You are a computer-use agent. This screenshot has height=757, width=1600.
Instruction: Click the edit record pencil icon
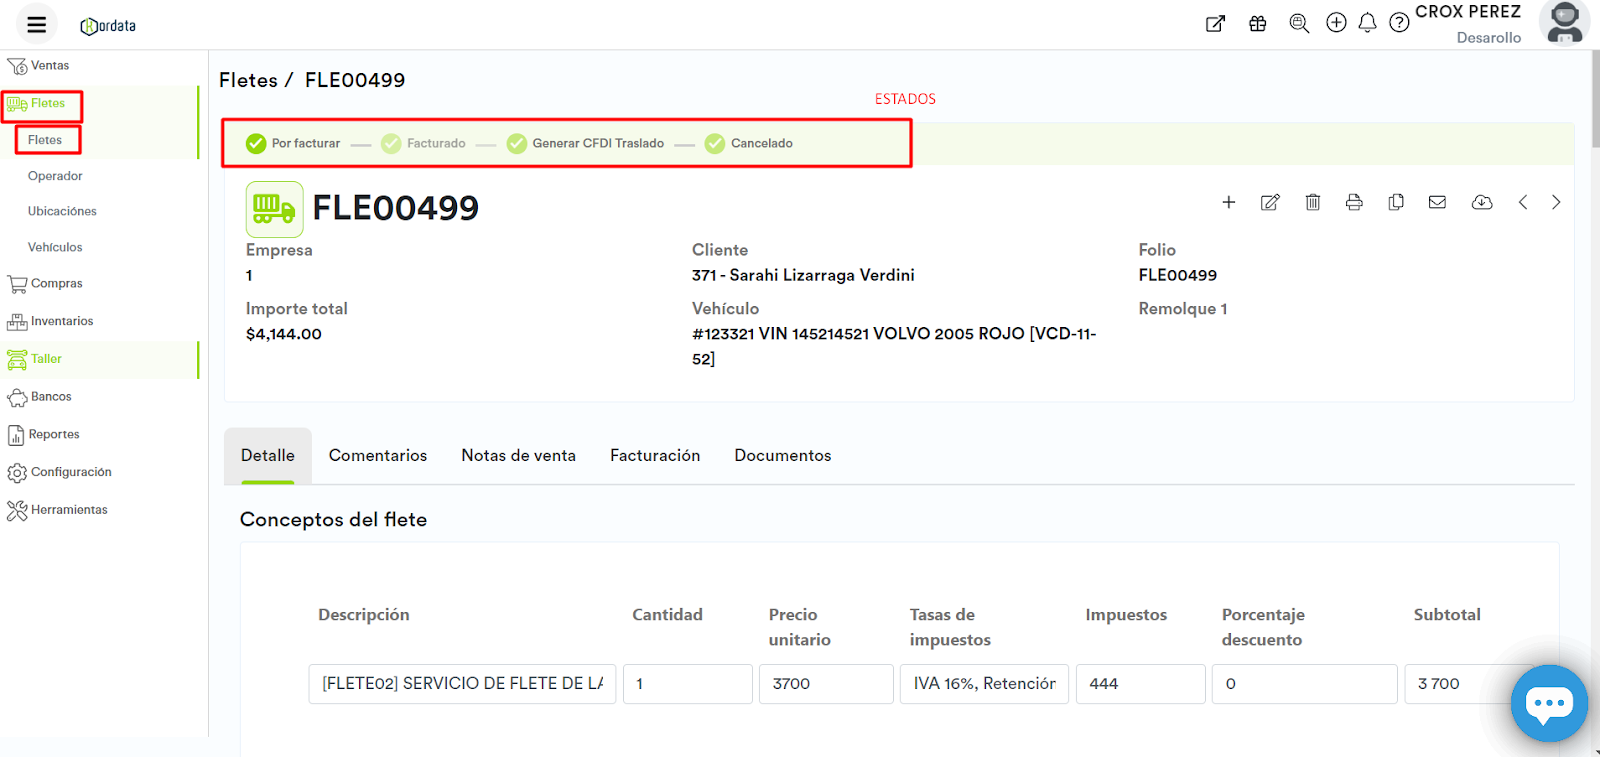coord(1270,203)
